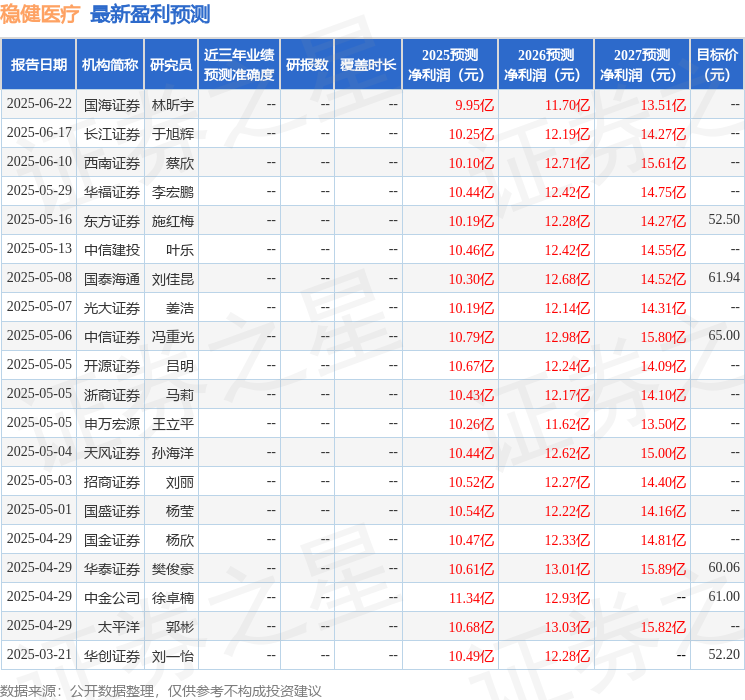Select the date 2025-06-22 cell
The height and width of the screenshot is (700, 745).
[x=39, y=104]
